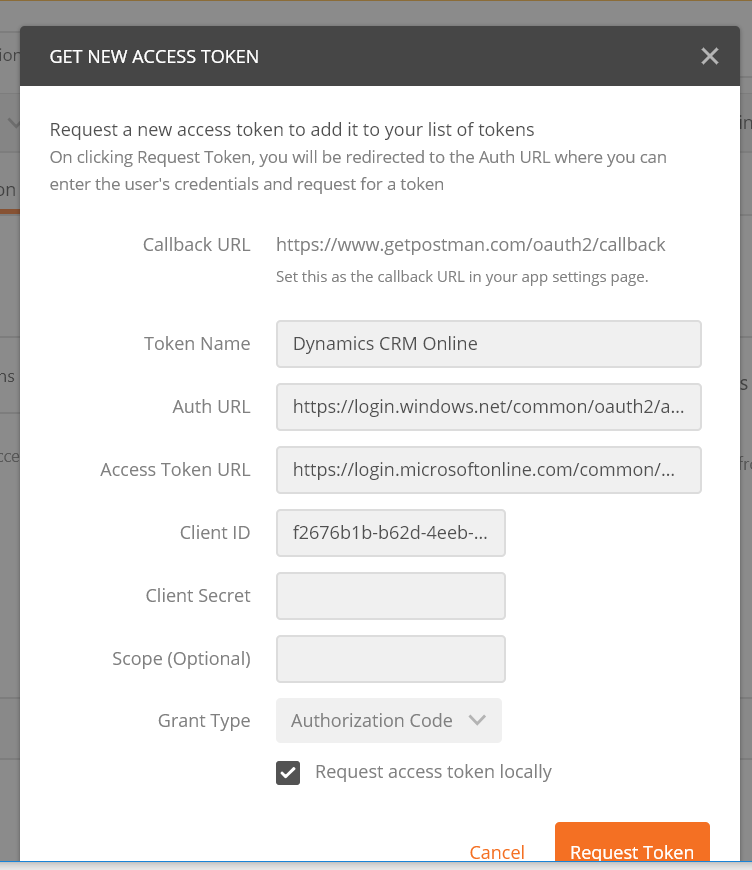Image resolution: width=752 pixels, height=870 pixels.
Task: Cancel the access token request
Action: (497, 852)
